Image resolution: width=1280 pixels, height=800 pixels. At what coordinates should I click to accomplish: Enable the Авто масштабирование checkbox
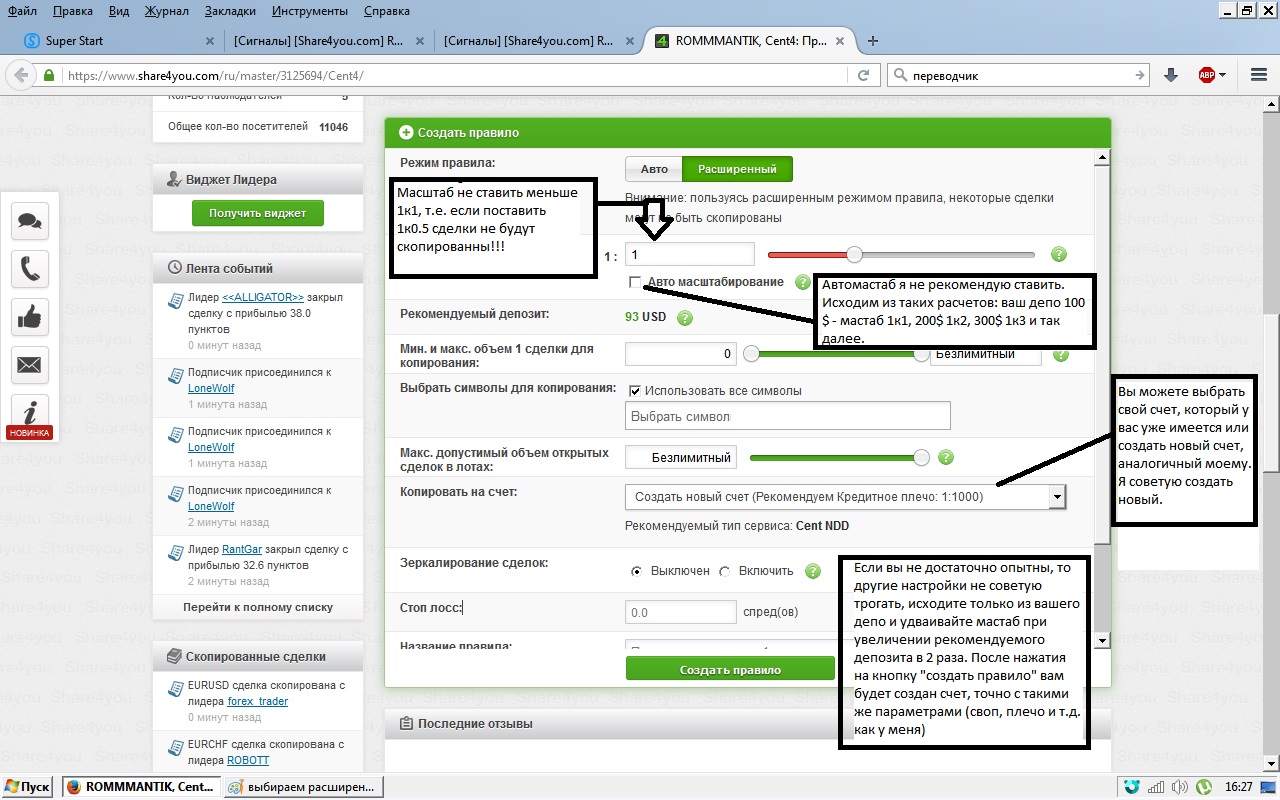635,282
